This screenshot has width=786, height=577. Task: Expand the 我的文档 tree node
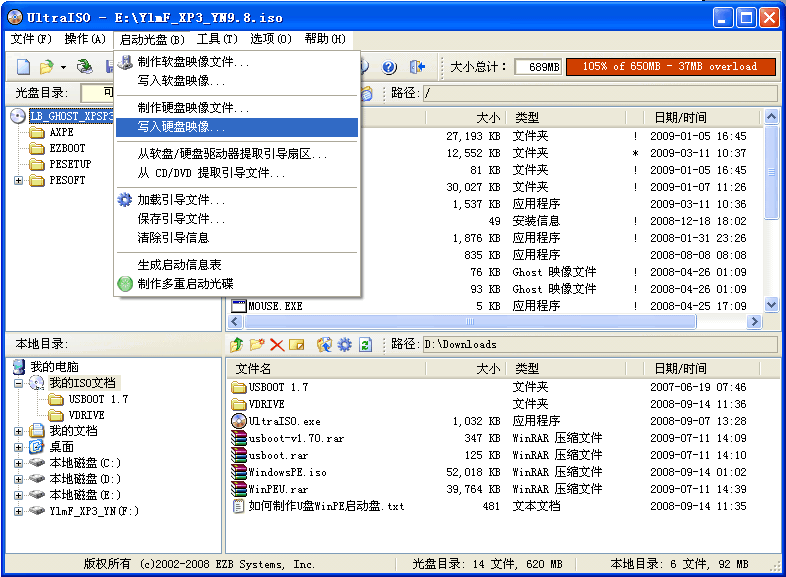(19, 431)
